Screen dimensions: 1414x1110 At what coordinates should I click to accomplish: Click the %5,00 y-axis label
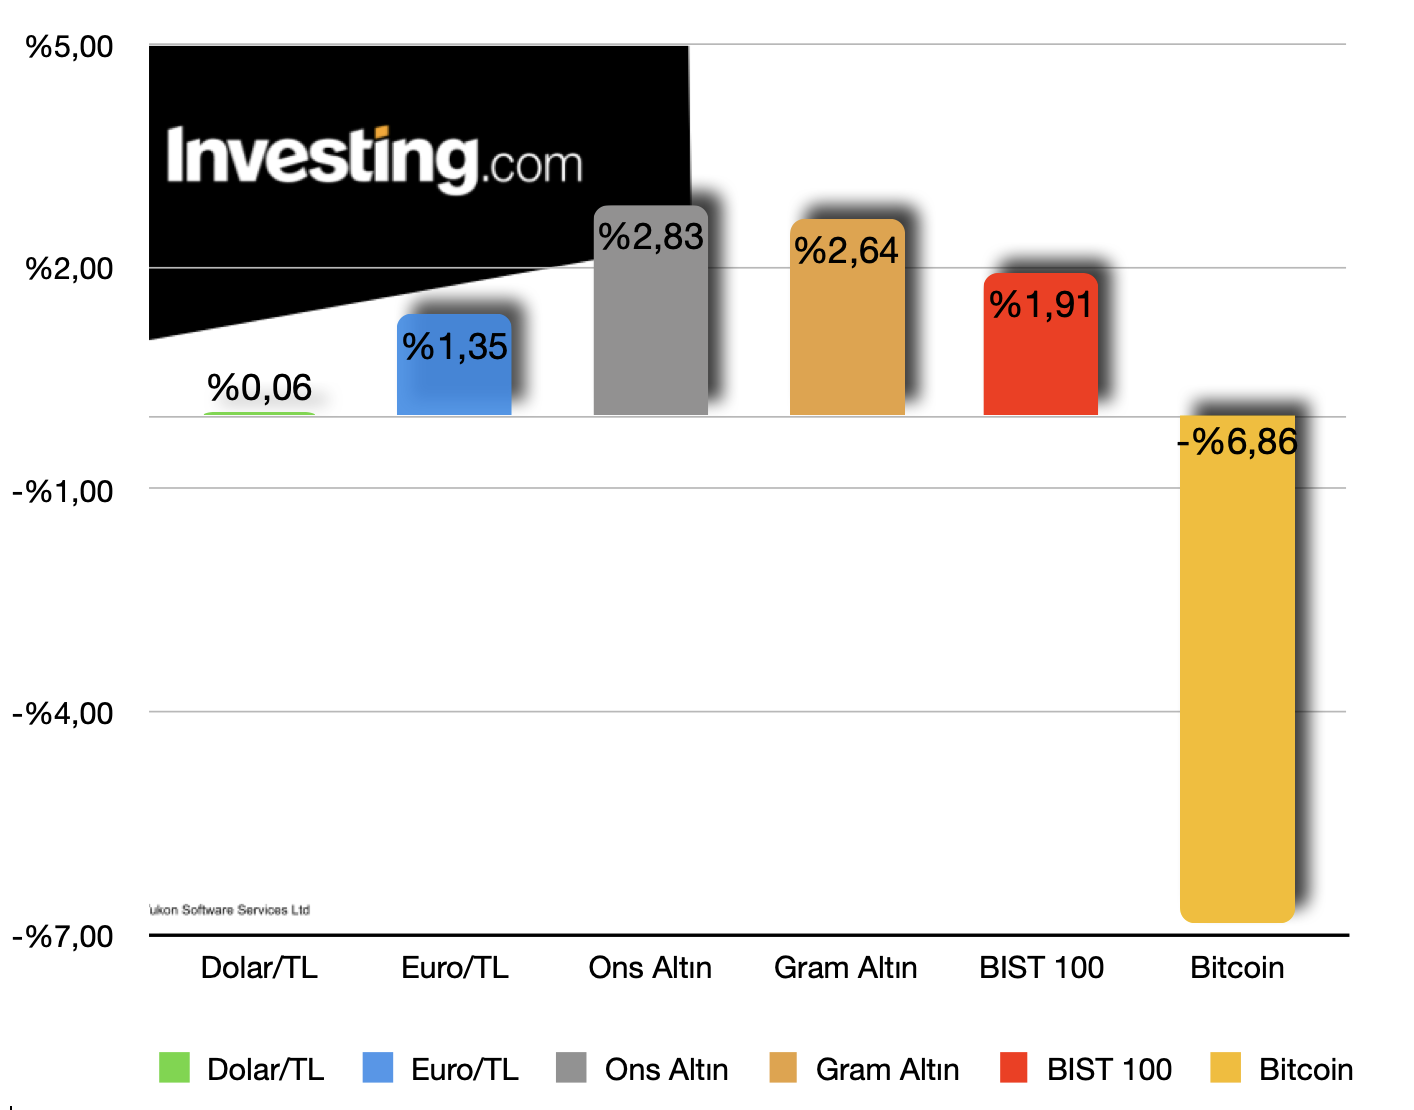pyautogui.click(x=69, y=46)
